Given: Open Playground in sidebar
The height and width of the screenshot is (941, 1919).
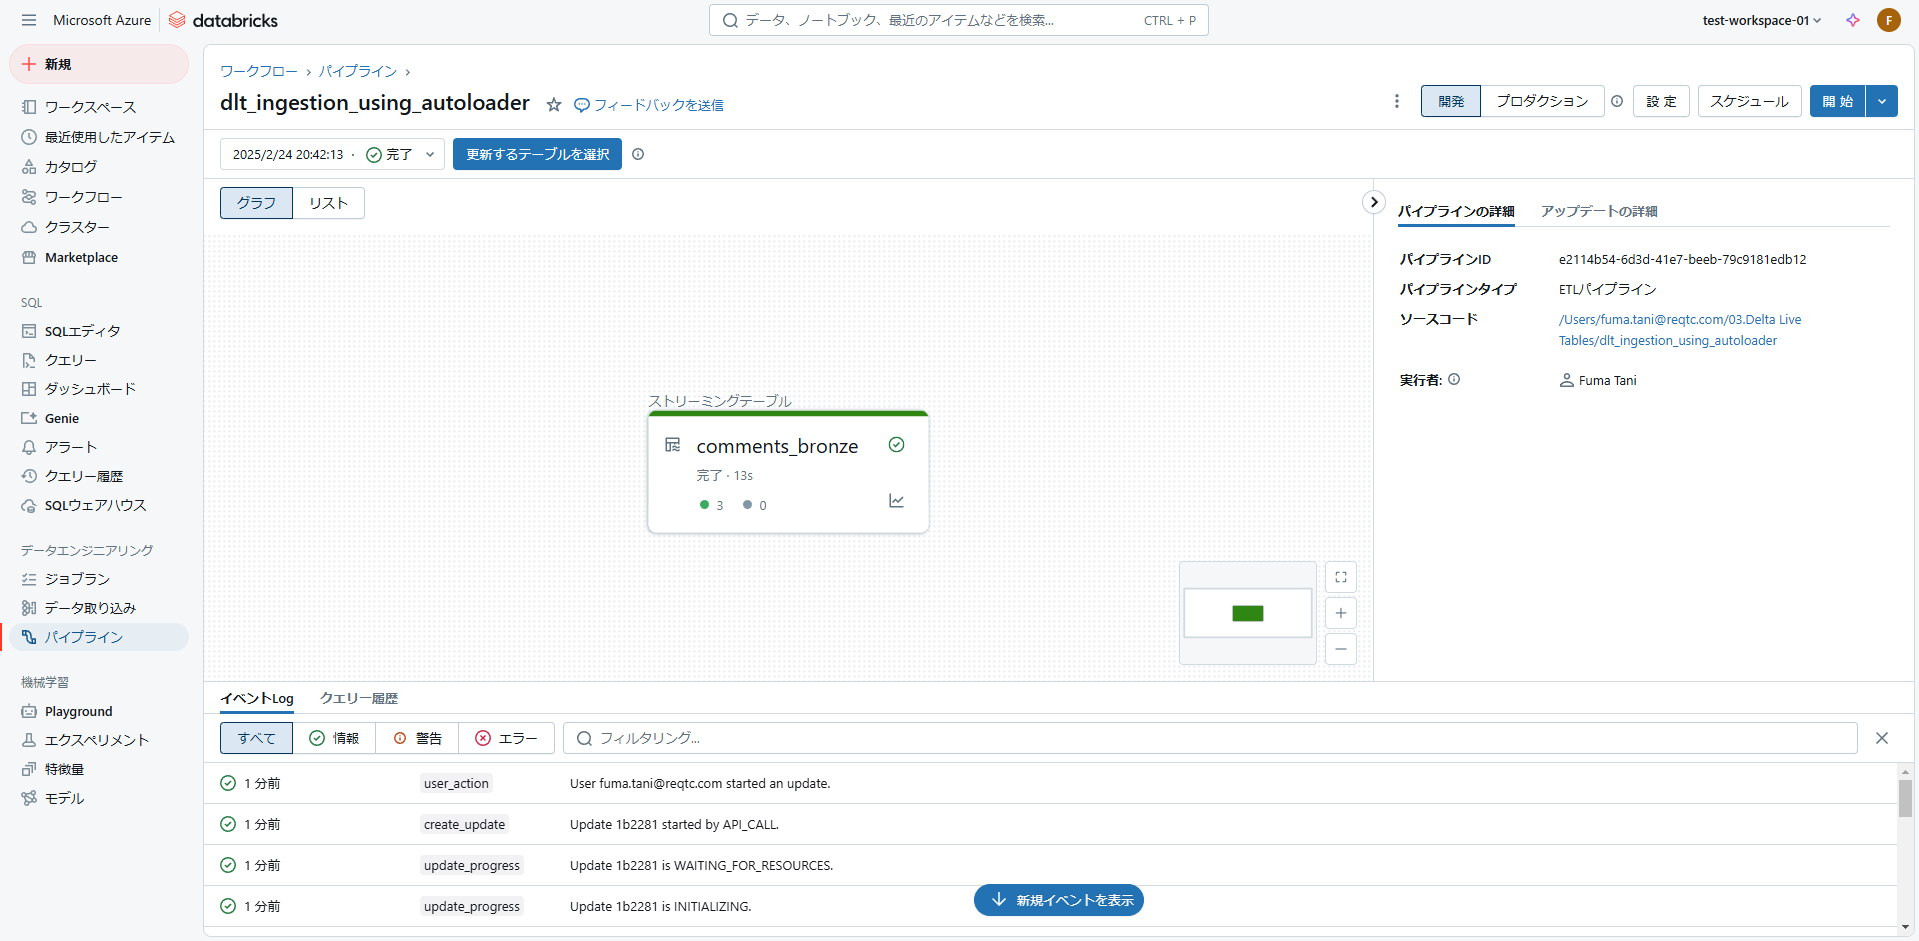Looking at the screenshot, I should click(98, 711).
